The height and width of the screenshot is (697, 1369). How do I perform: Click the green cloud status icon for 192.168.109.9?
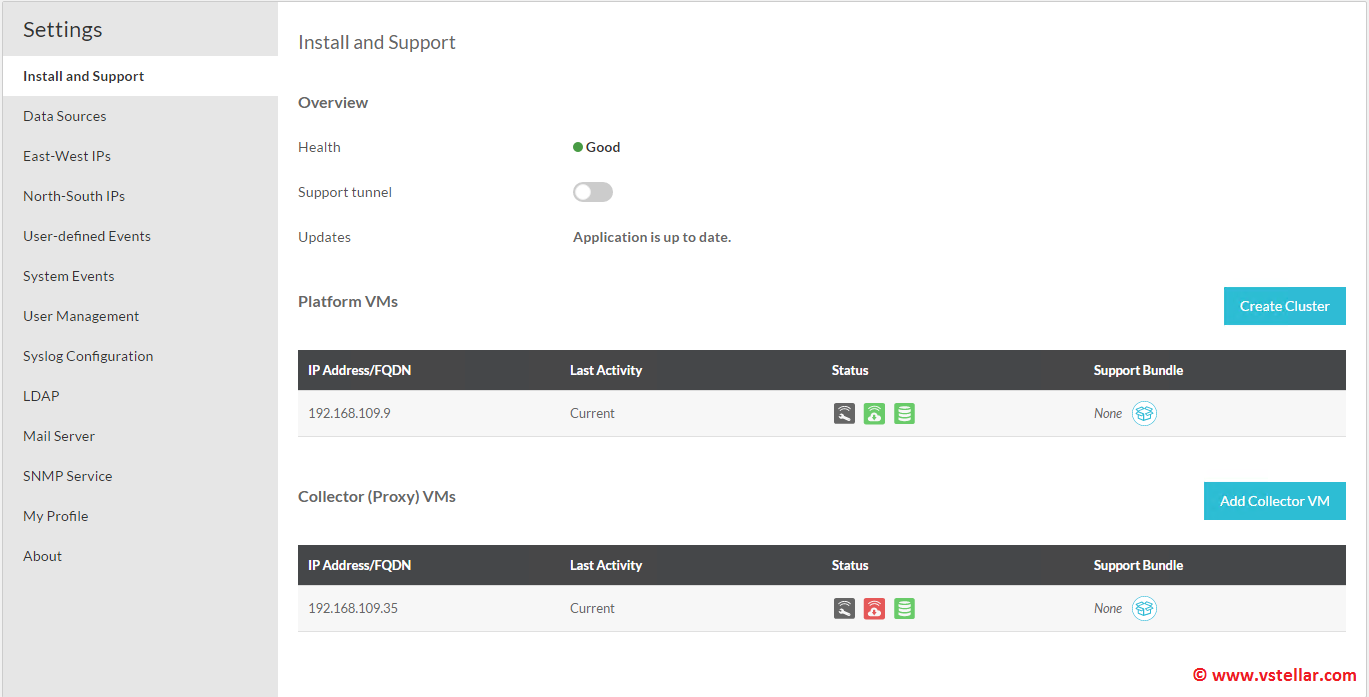[x=874, y=413]
